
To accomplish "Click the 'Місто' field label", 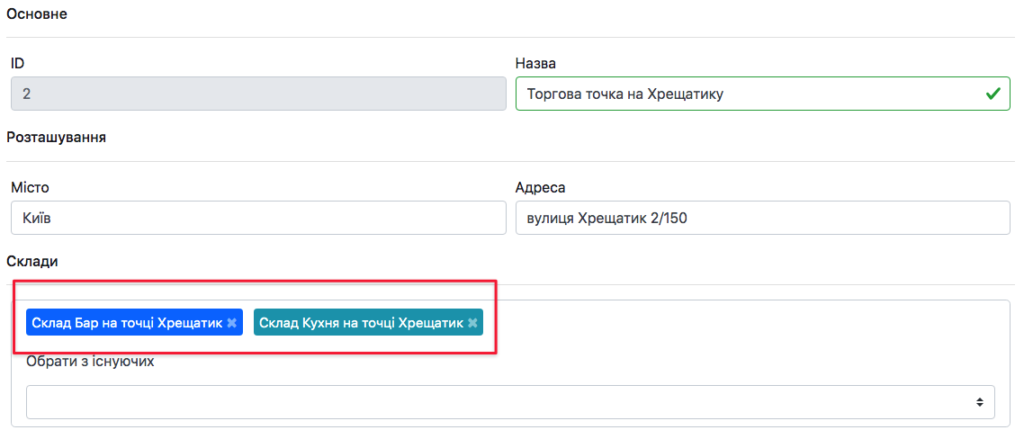I will click(30, 187).
